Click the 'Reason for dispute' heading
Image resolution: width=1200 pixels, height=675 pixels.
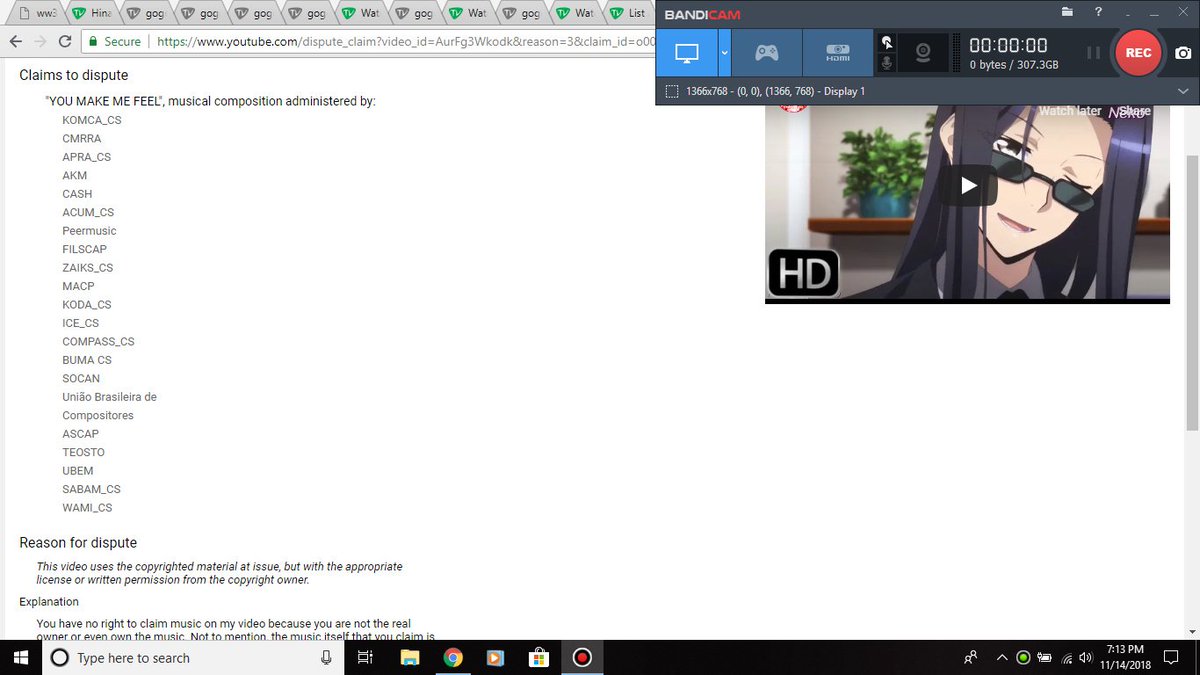(78, 543)
